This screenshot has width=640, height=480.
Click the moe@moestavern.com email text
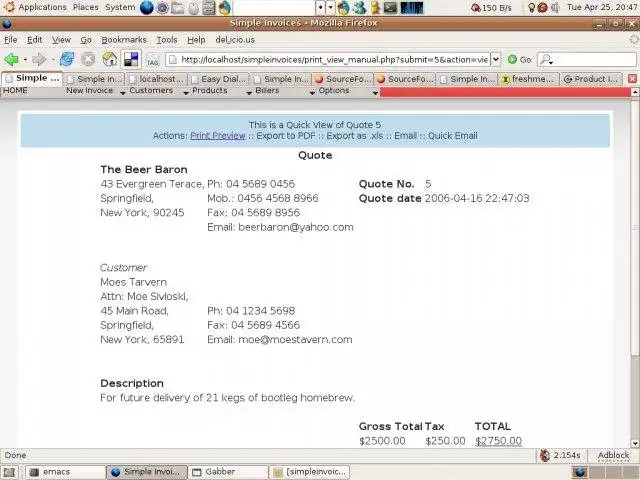click(x=295, y=340)
